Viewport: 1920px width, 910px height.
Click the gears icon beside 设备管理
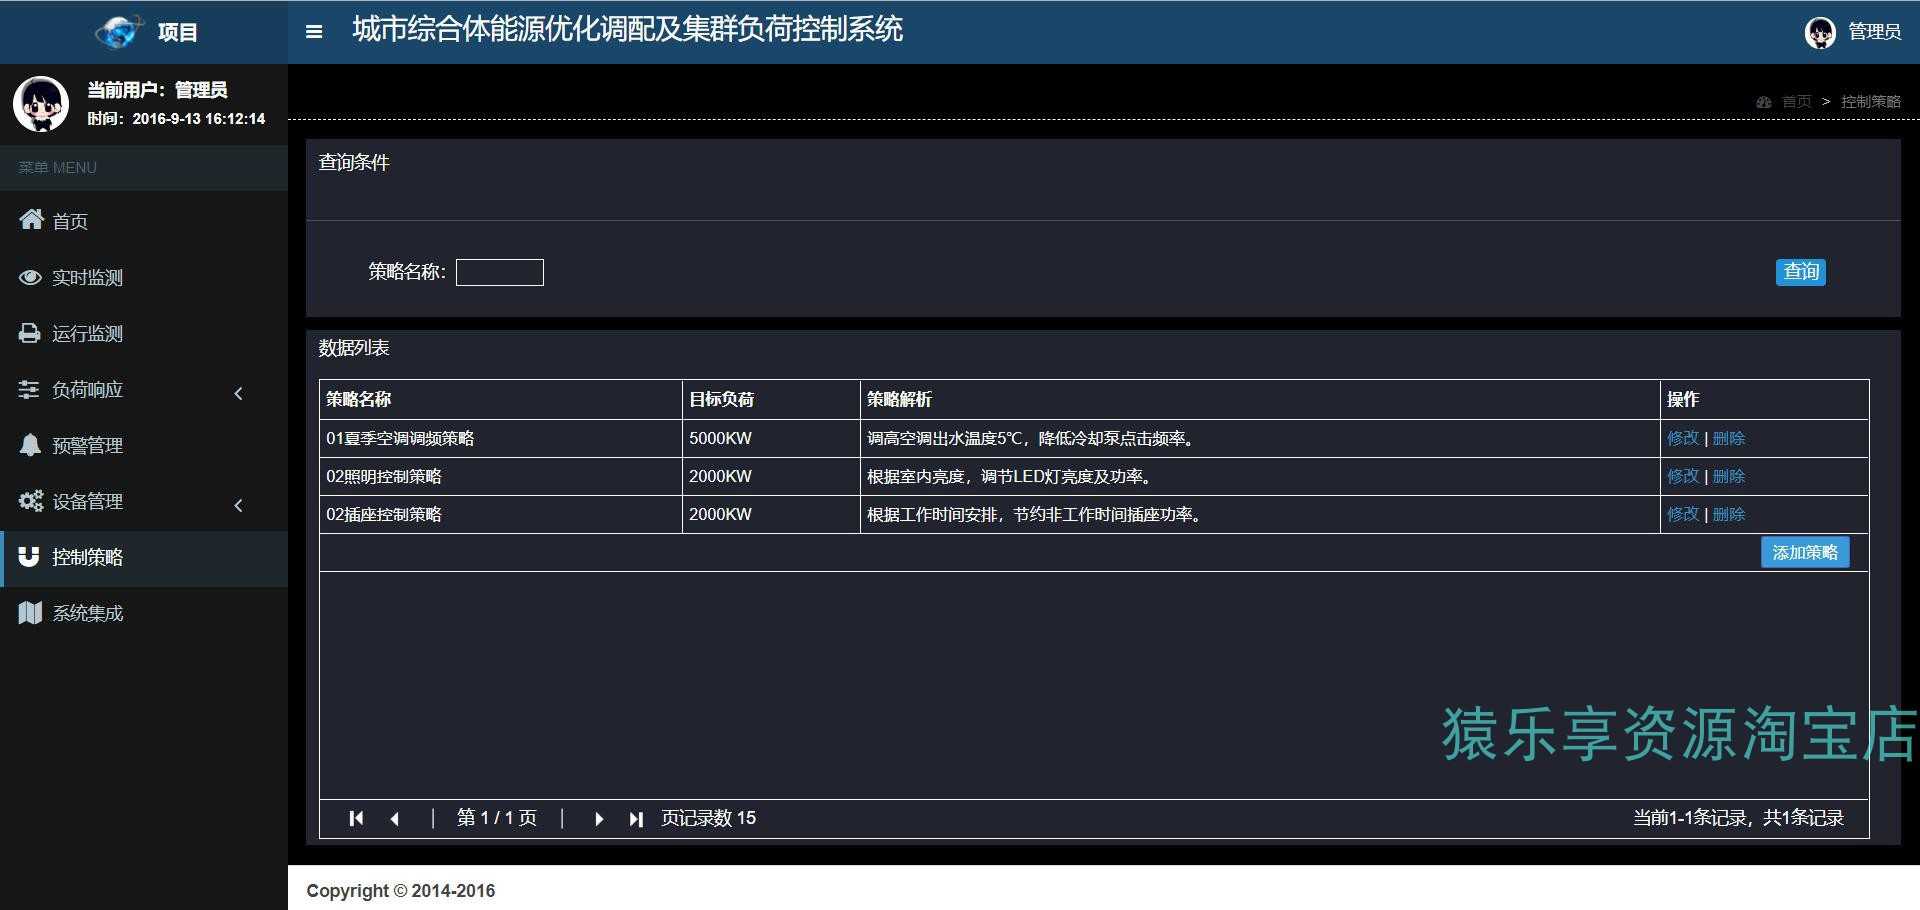coord(31,501)
